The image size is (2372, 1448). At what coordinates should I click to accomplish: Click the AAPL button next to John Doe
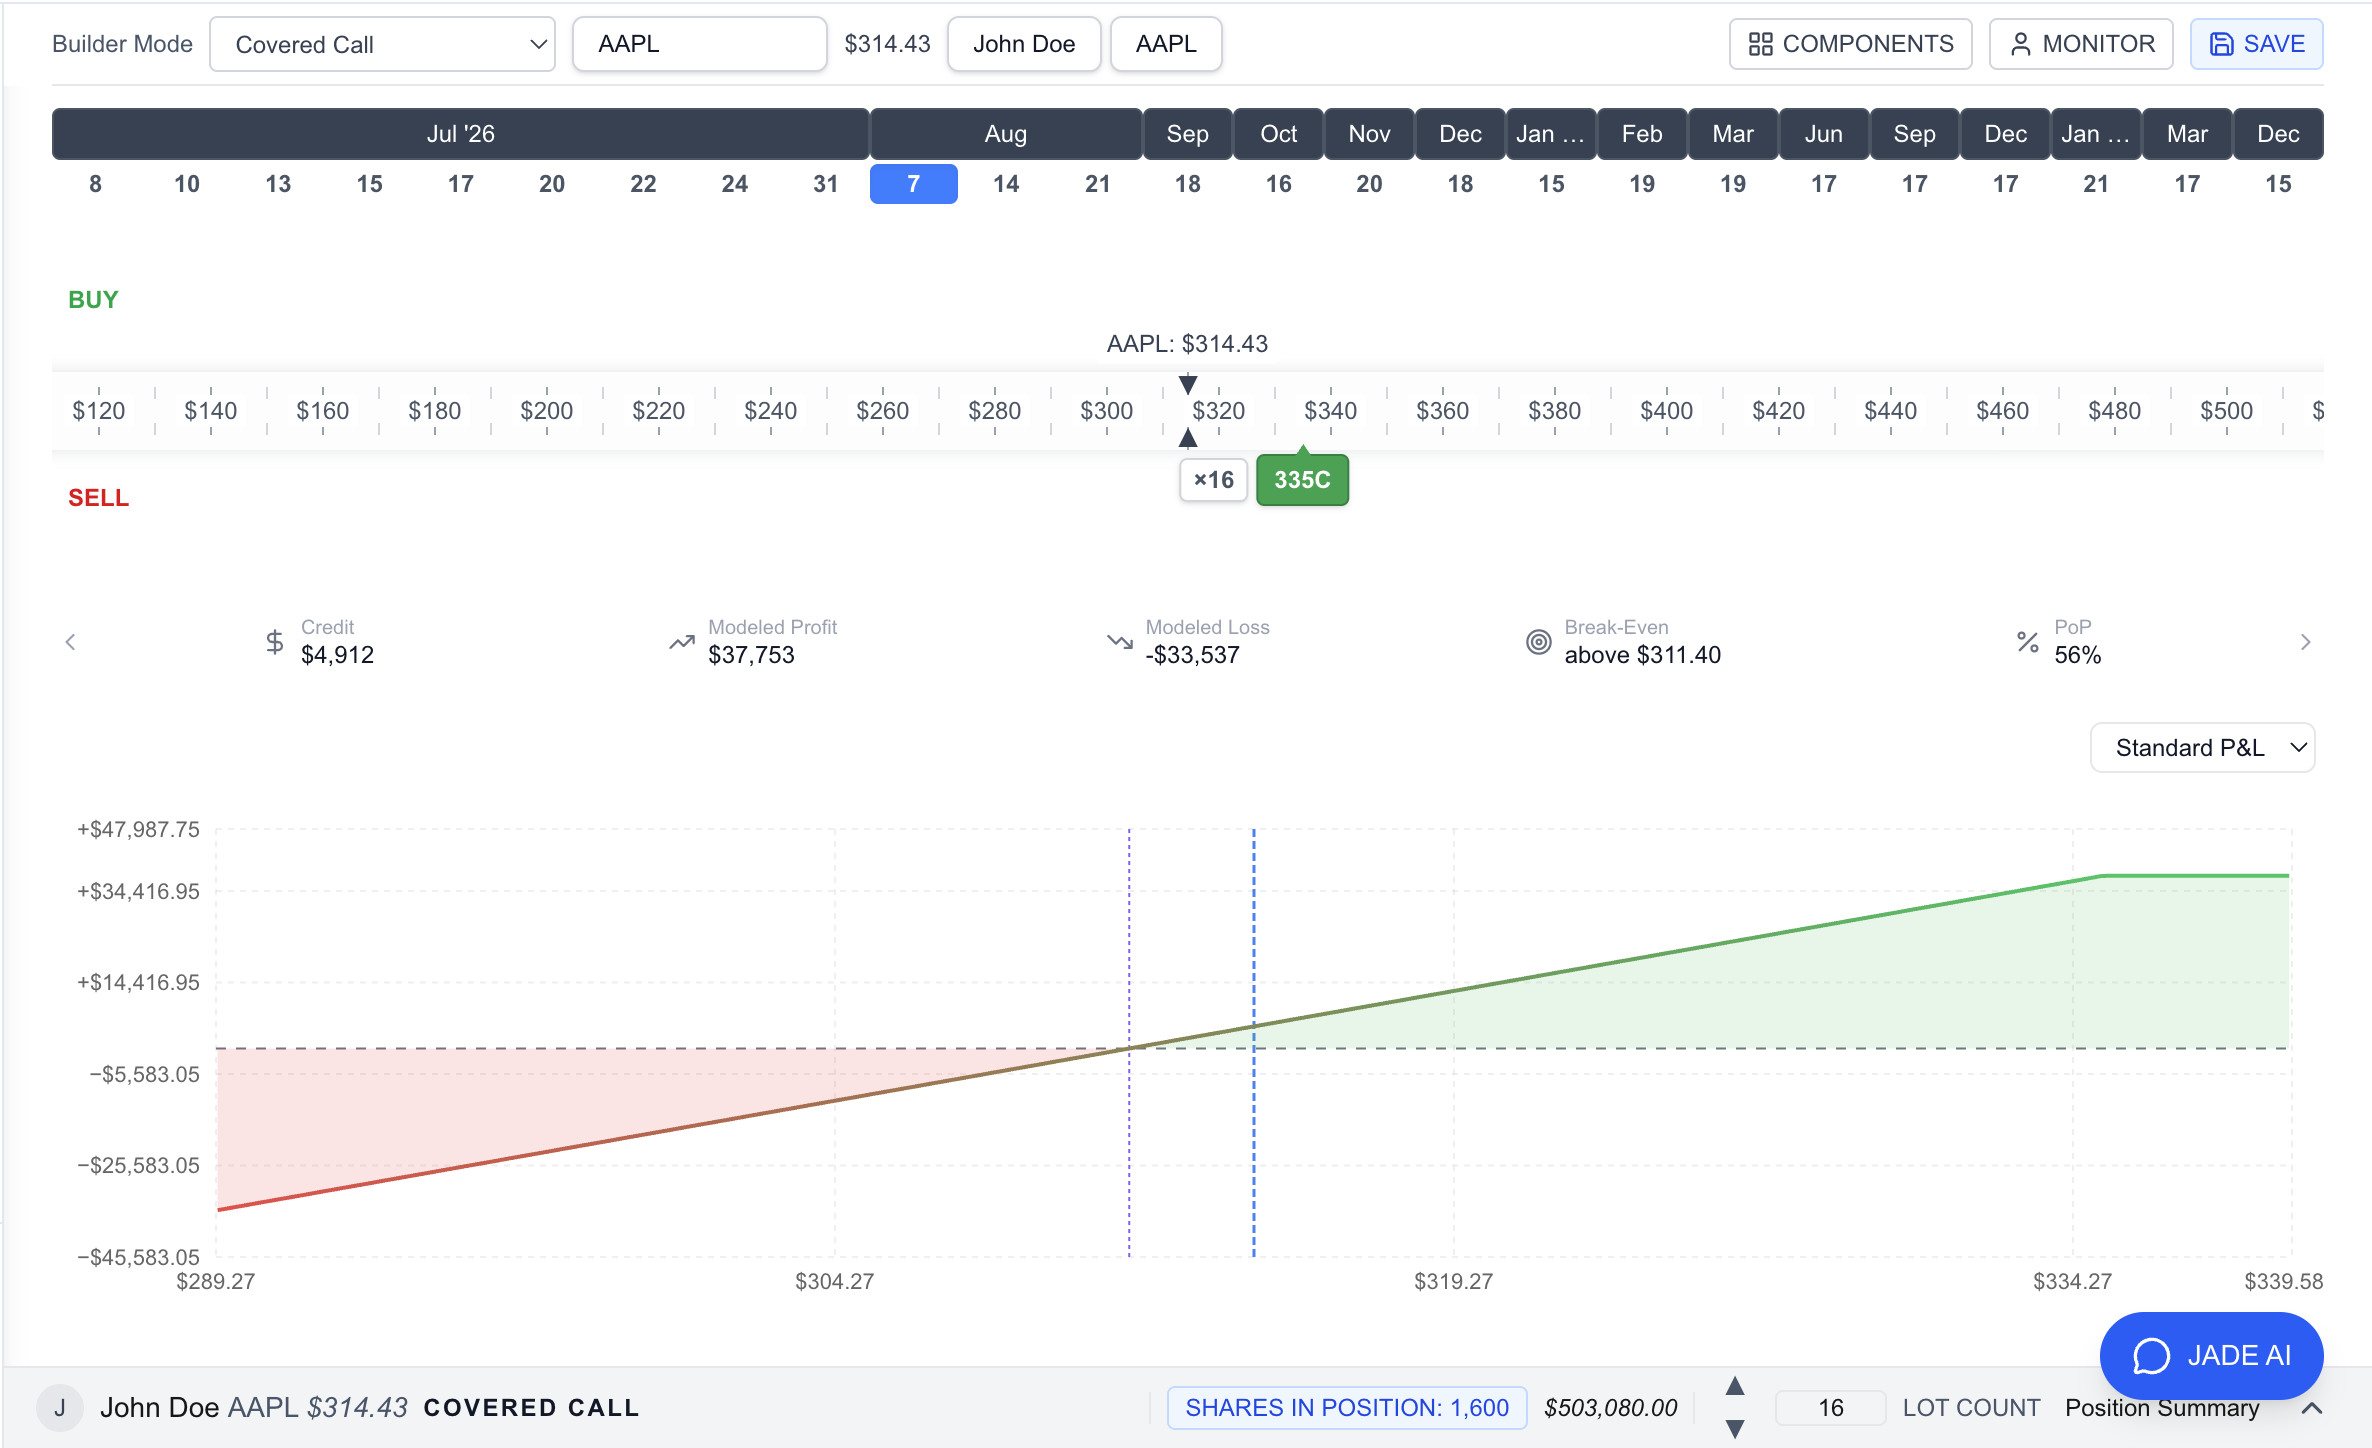(1166, 44)
